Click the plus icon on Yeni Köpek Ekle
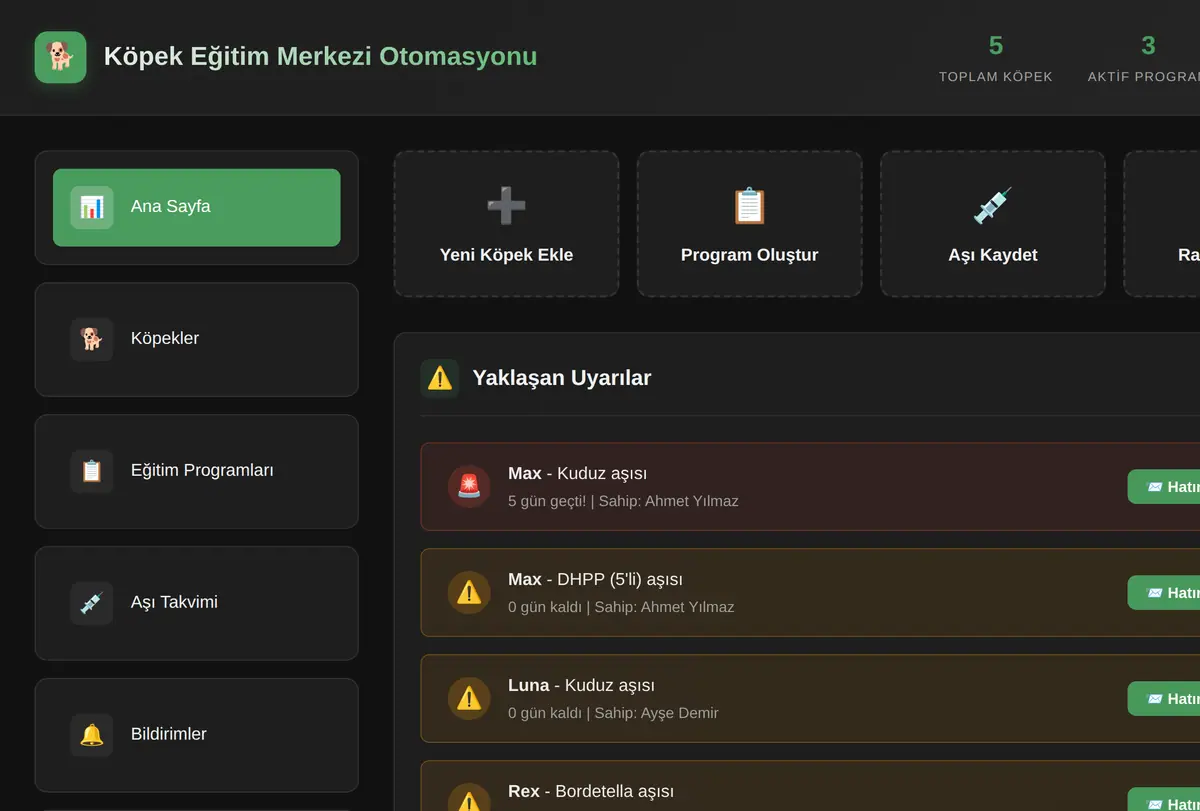Image resolution: width=1200 pixels, height=811 pixels. [506, 206]
